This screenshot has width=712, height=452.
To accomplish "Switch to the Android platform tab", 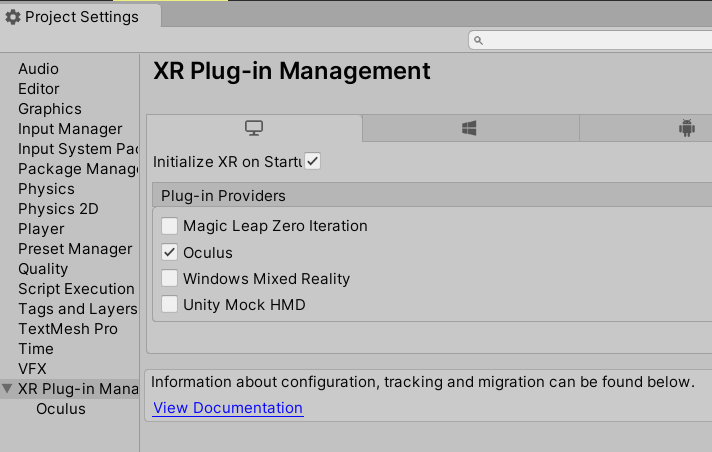I will click(646, 128).
